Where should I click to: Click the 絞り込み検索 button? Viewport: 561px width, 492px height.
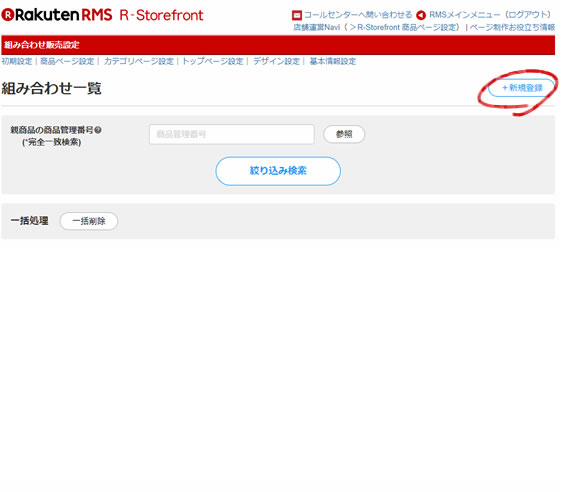point(278,171)
